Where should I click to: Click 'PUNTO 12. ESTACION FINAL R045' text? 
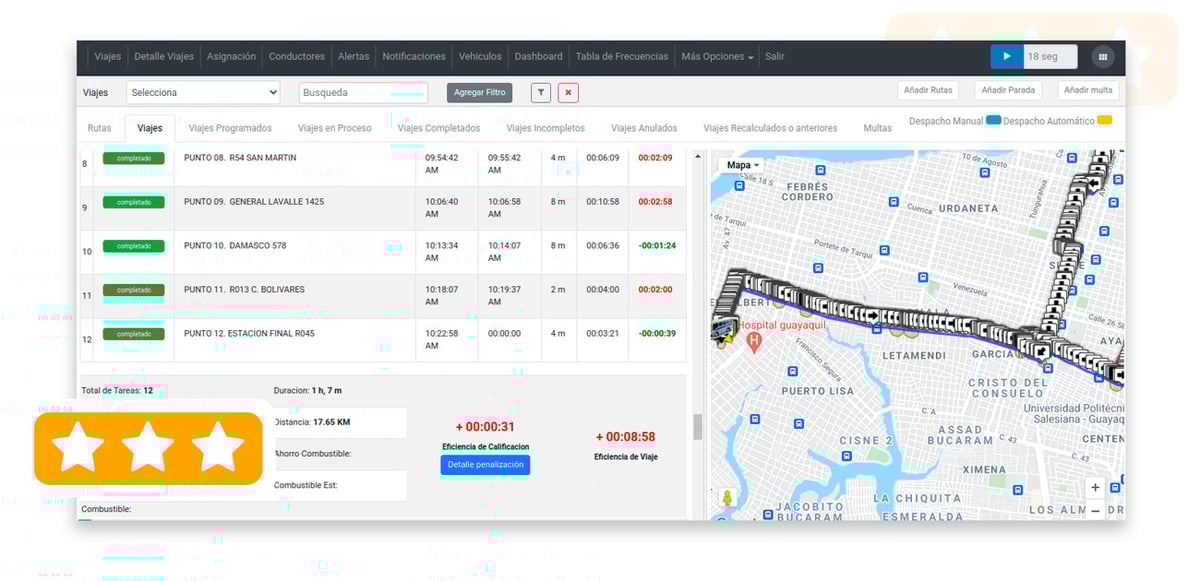tap(249, 334)
